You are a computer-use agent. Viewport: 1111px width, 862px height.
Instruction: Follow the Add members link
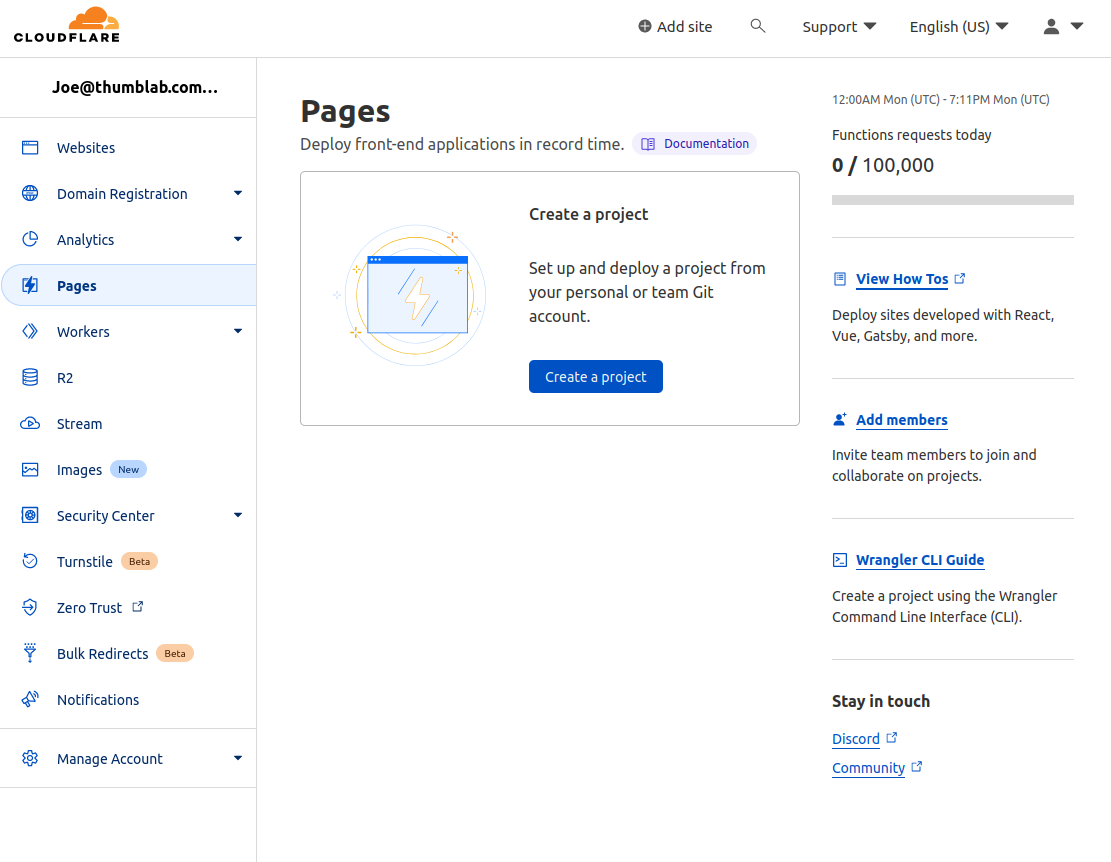901,420
